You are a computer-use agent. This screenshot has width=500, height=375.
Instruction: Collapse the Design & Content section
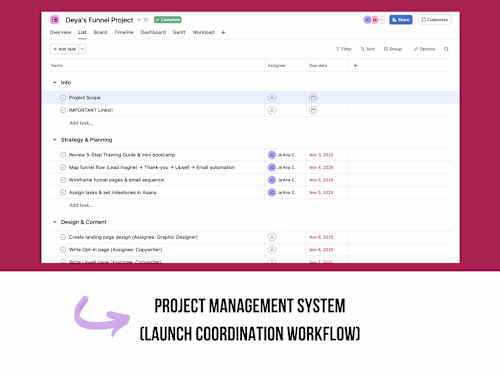55,222
